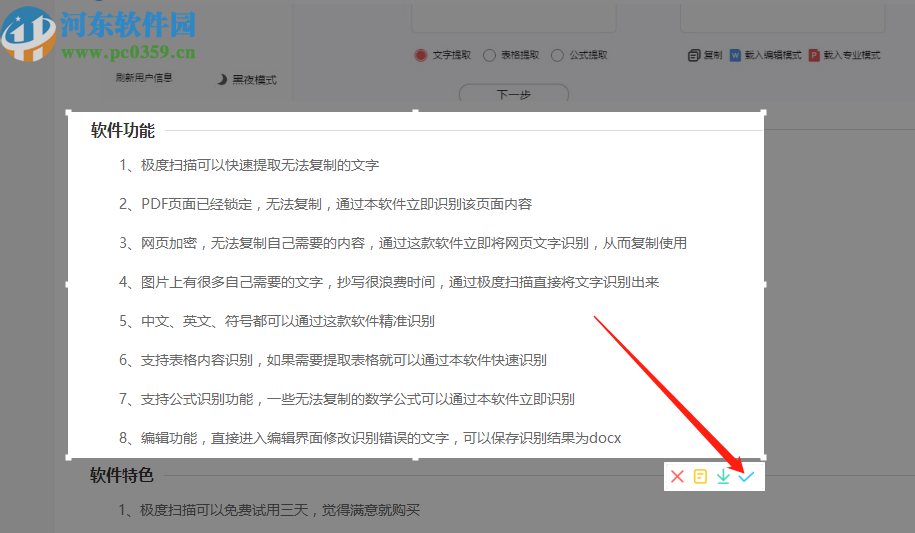The height and width of the screenshot is (533, 915).
Task: Click 刷新用户信息 link
Action: tap(144, 77)
